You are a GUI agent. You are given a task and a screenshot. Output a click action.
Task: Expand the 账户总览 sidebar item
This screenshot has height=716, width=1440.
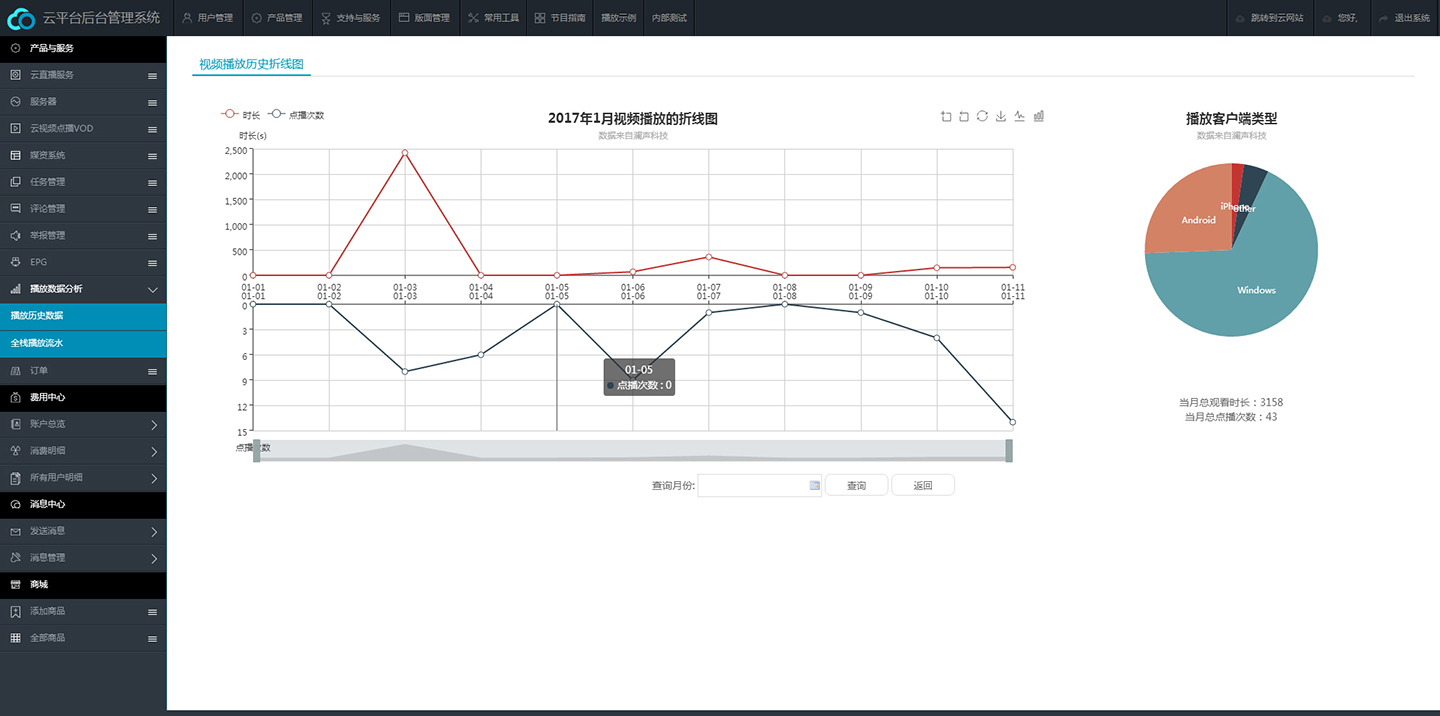coord(153,425)
